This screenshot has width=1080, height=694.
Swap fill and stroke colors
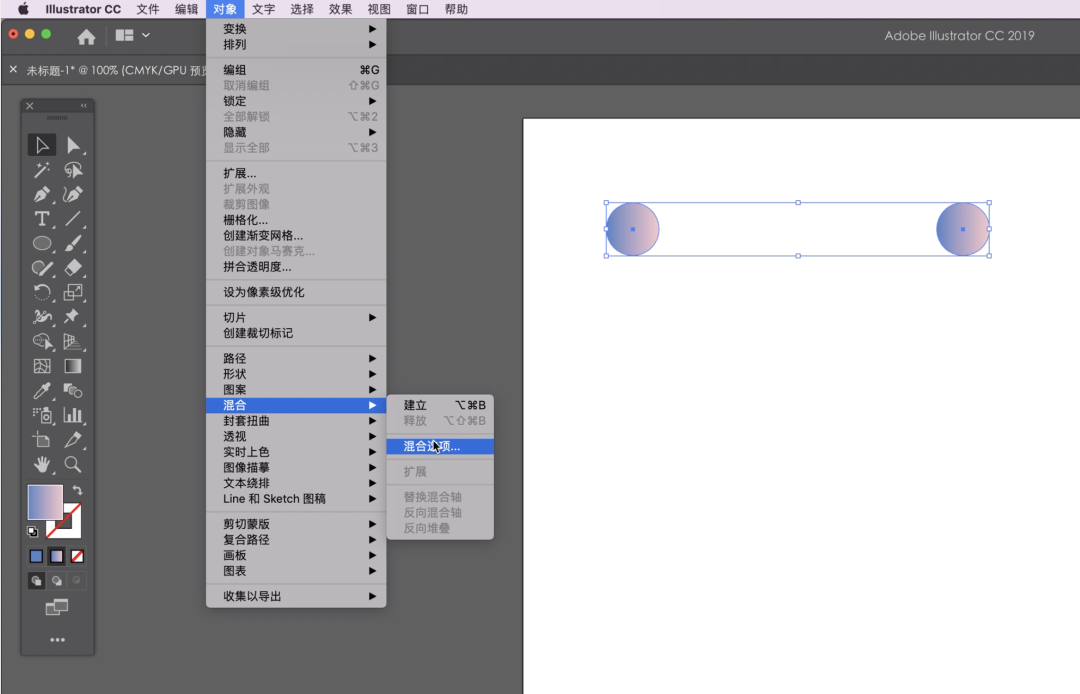pyautogui.click(x=78, y=490)
